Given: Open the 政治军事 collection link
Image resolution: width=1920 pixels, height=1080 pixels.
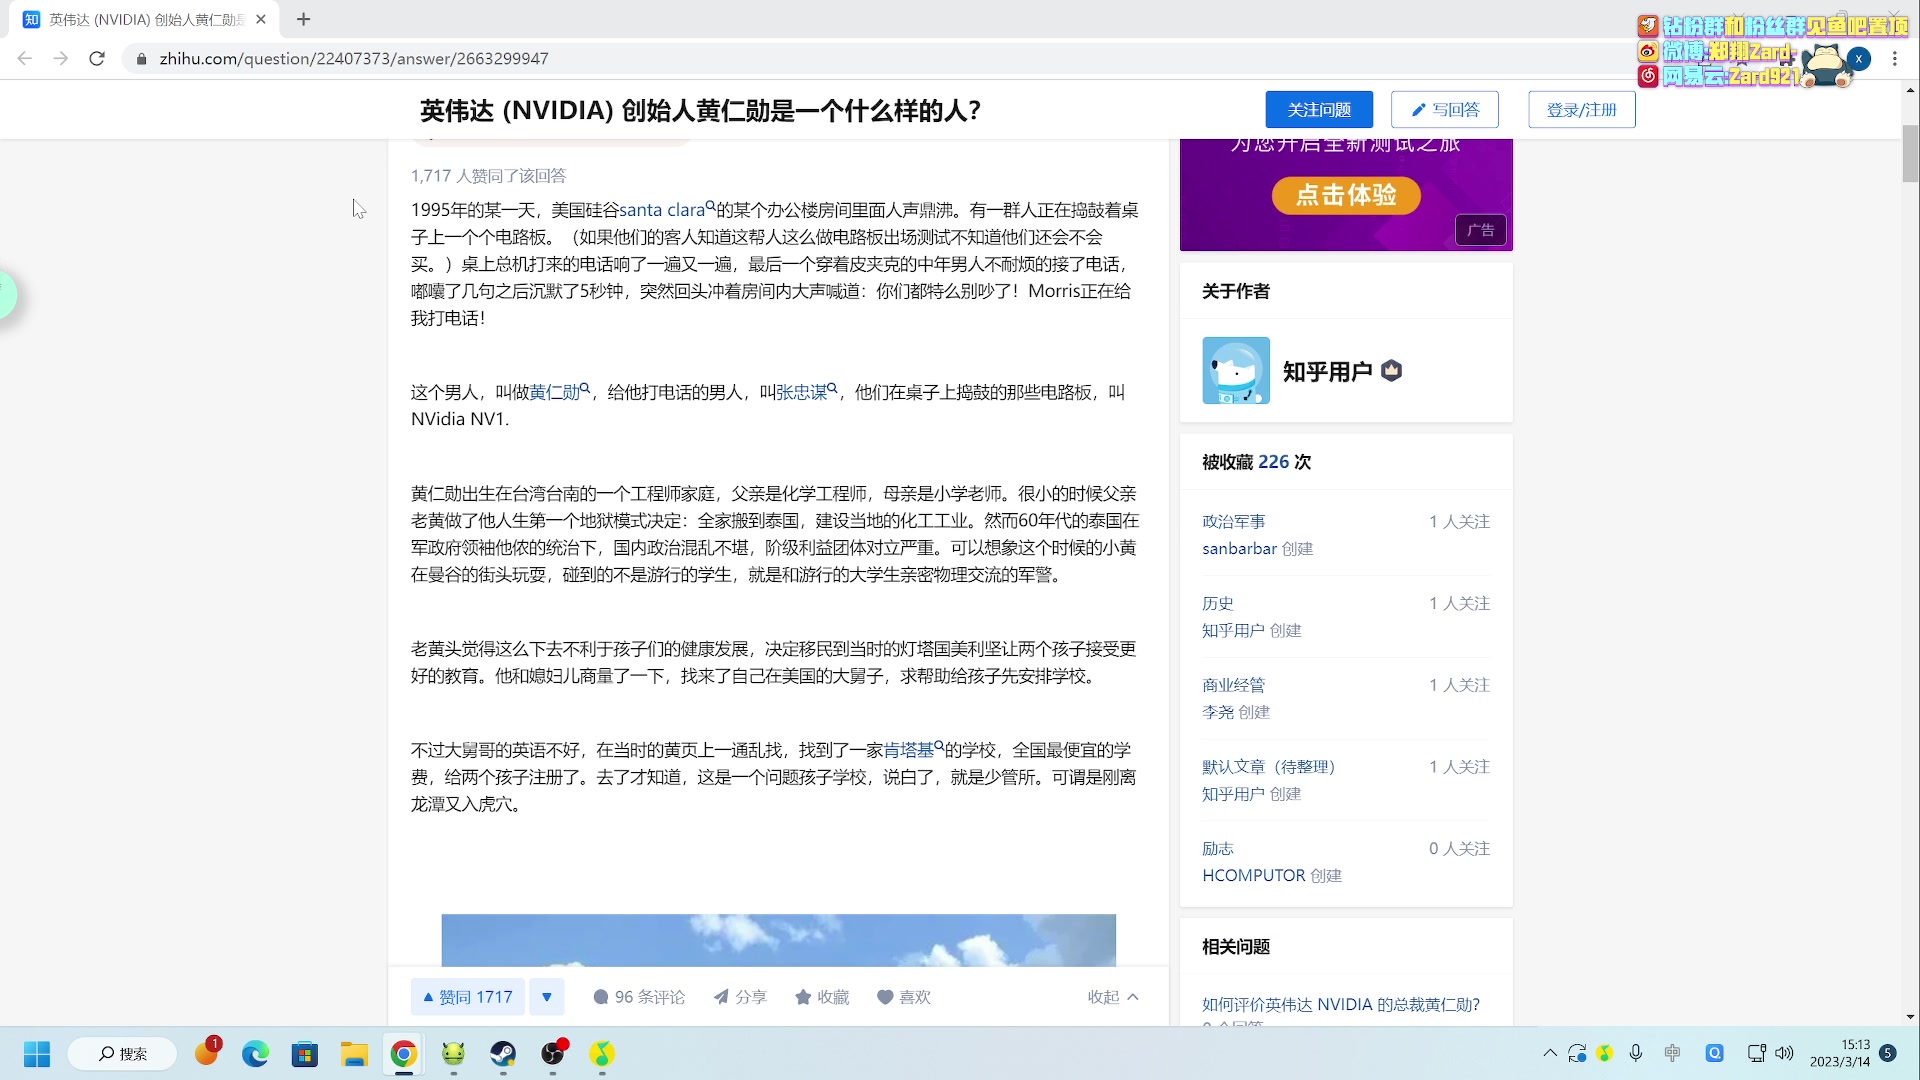Looking at the screenshot, I should pos(1233,521).
